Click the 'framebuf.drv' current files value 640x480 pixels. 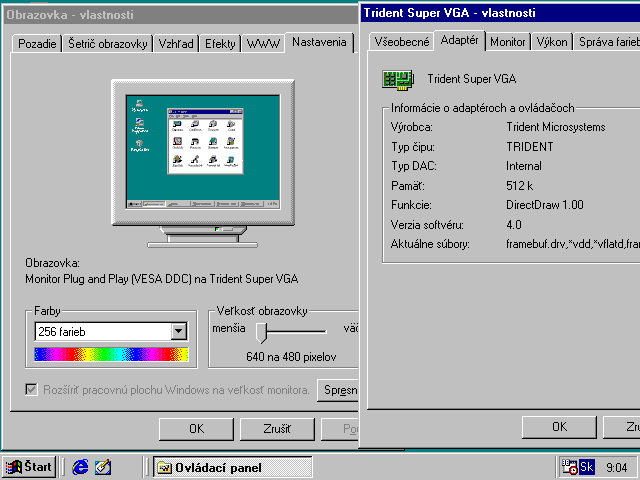tap(573, 244)
